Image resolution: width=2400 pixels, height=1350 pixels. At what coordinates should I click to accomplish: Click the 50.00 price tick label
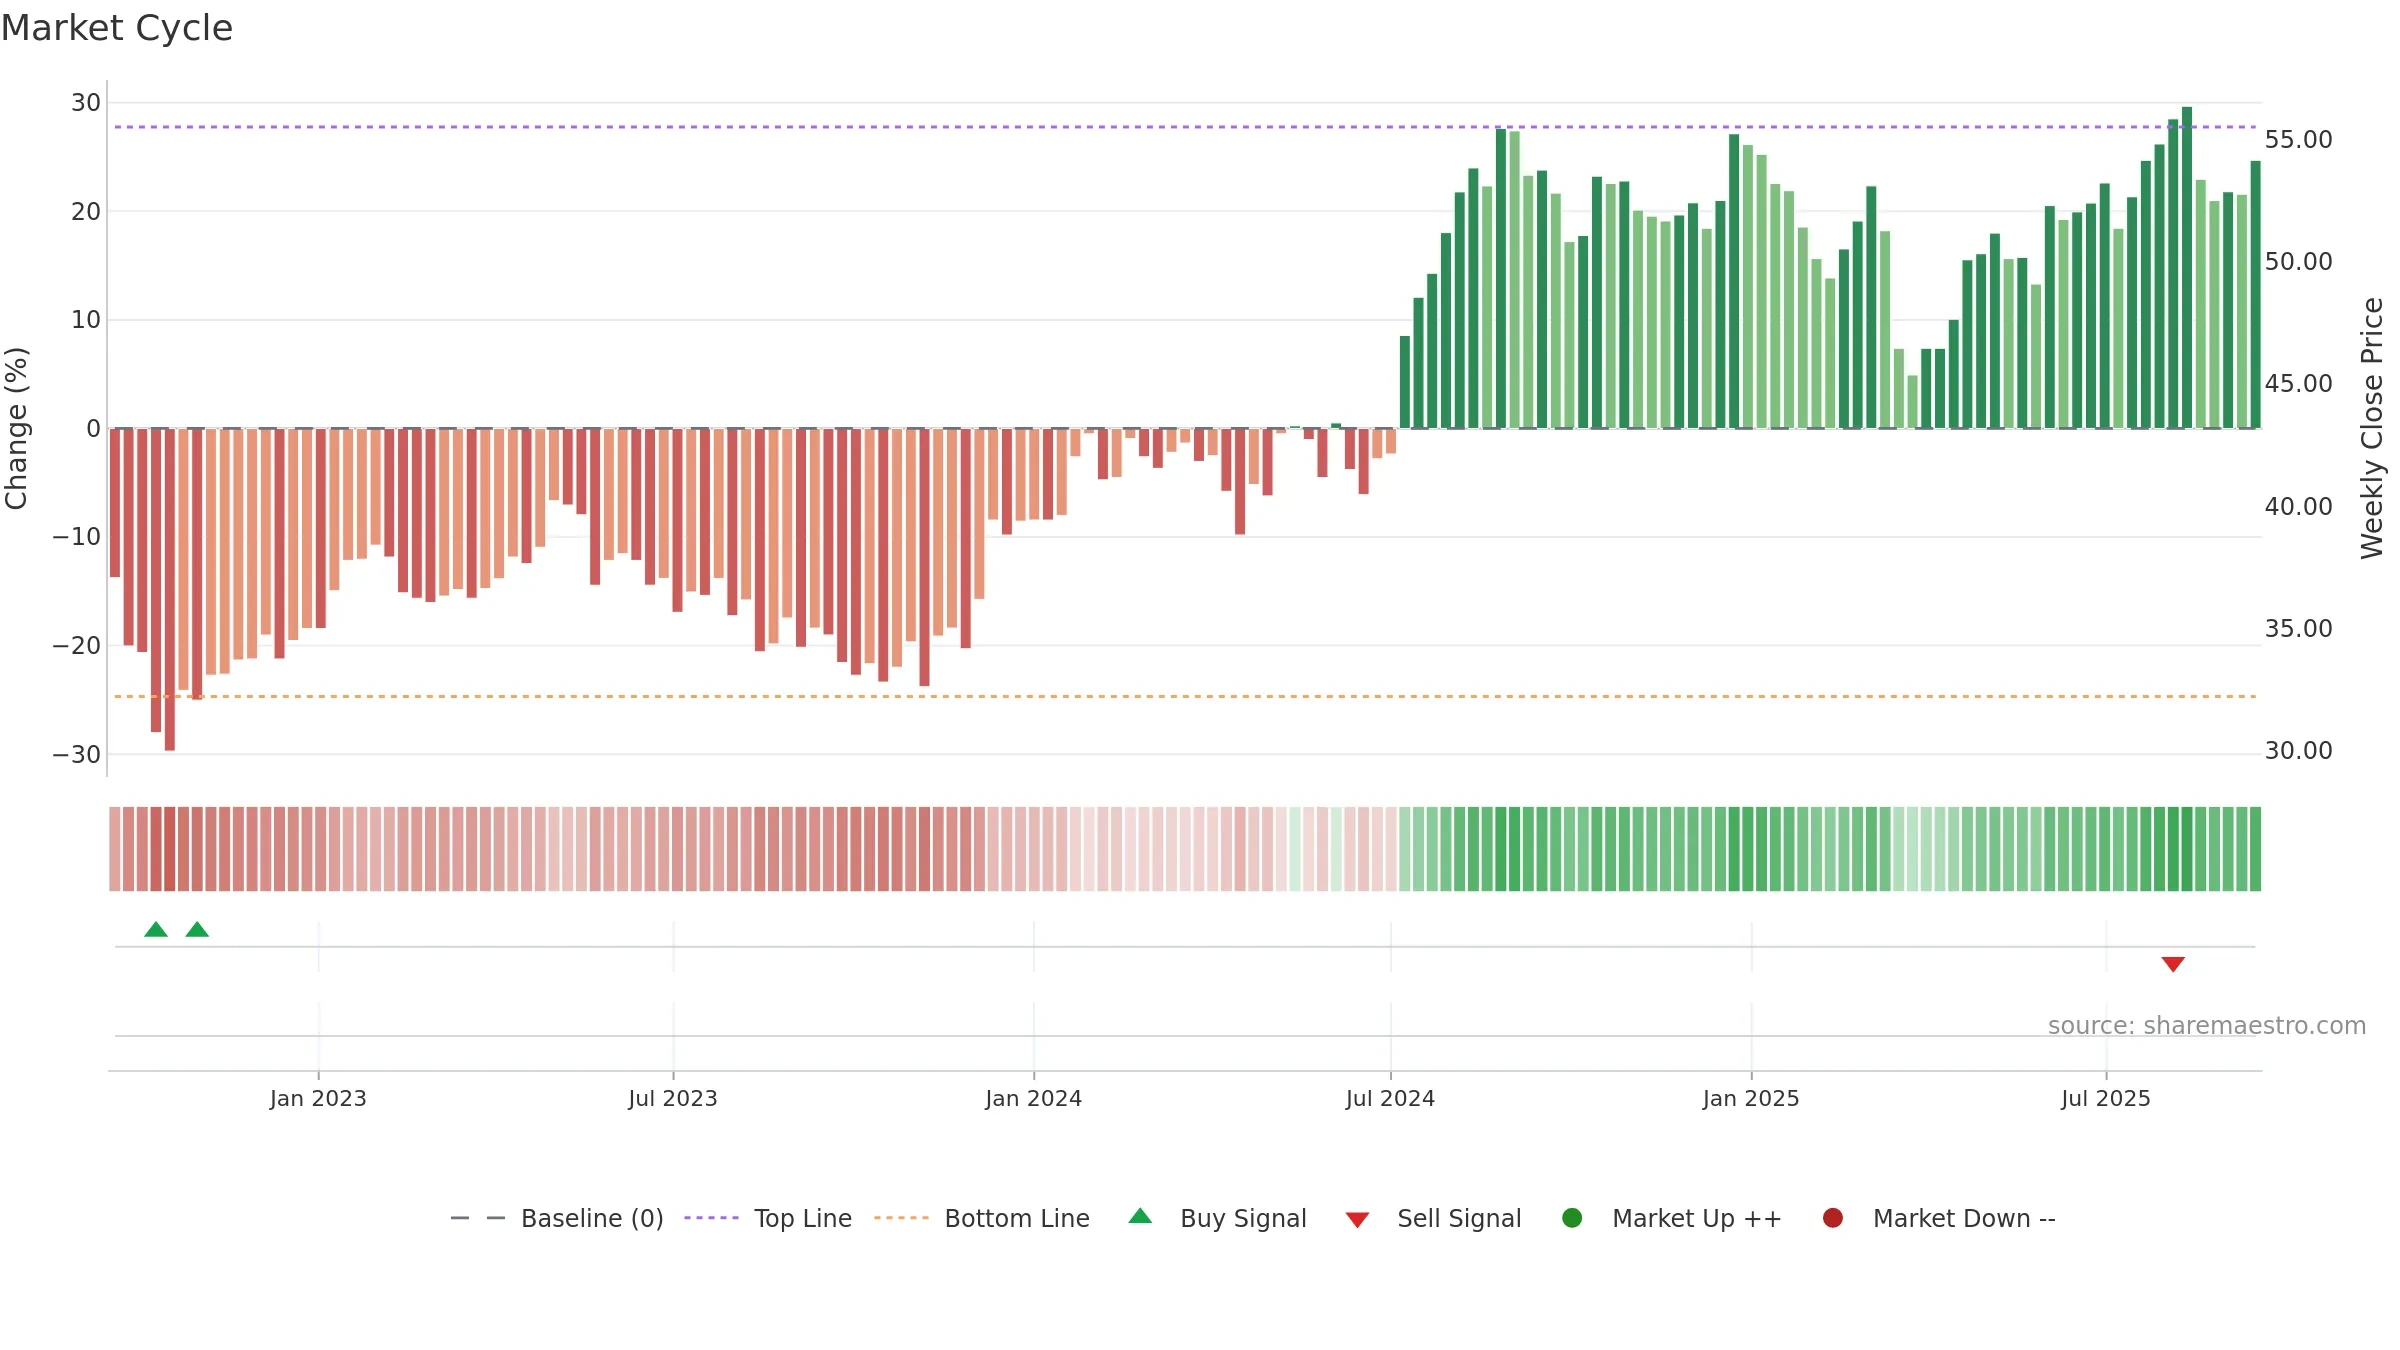(2298, 261)
